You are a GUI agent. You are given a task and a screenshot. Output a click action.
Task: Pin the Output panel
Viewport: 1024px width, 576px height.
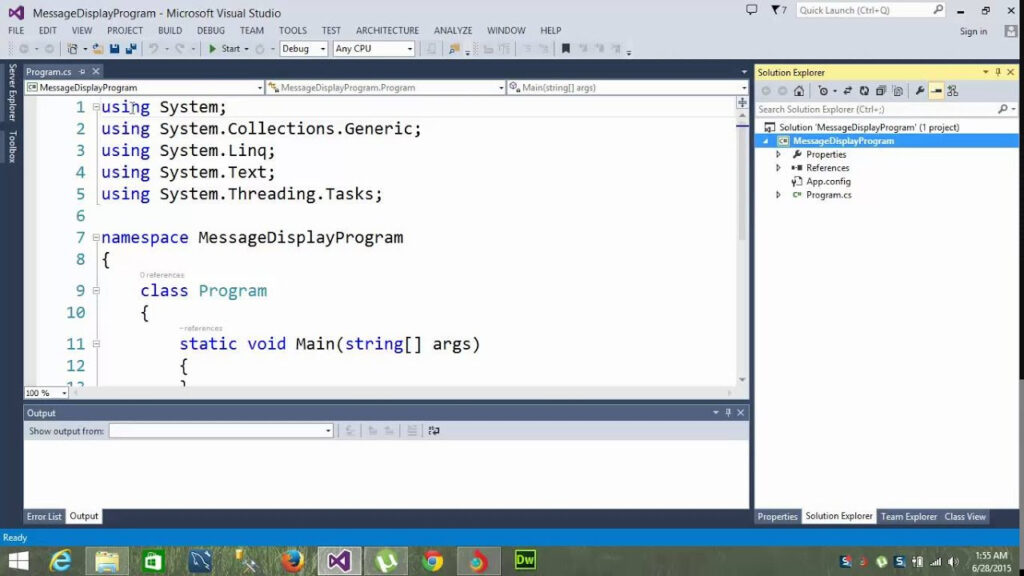(x=728, y=413)
